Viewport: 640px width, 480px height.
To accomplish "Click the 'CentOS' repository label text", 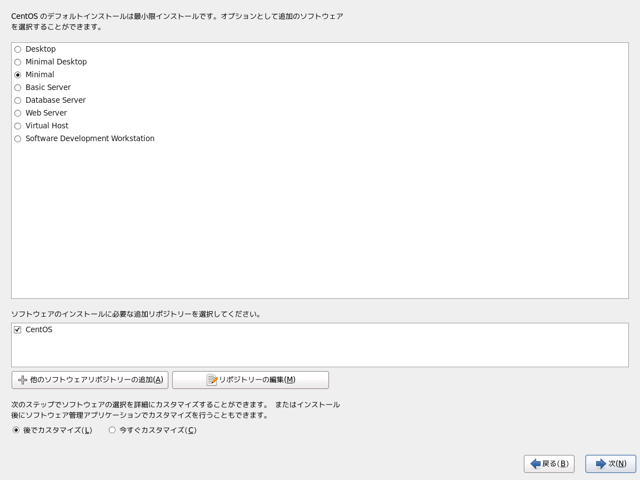I will click(39, 329).
